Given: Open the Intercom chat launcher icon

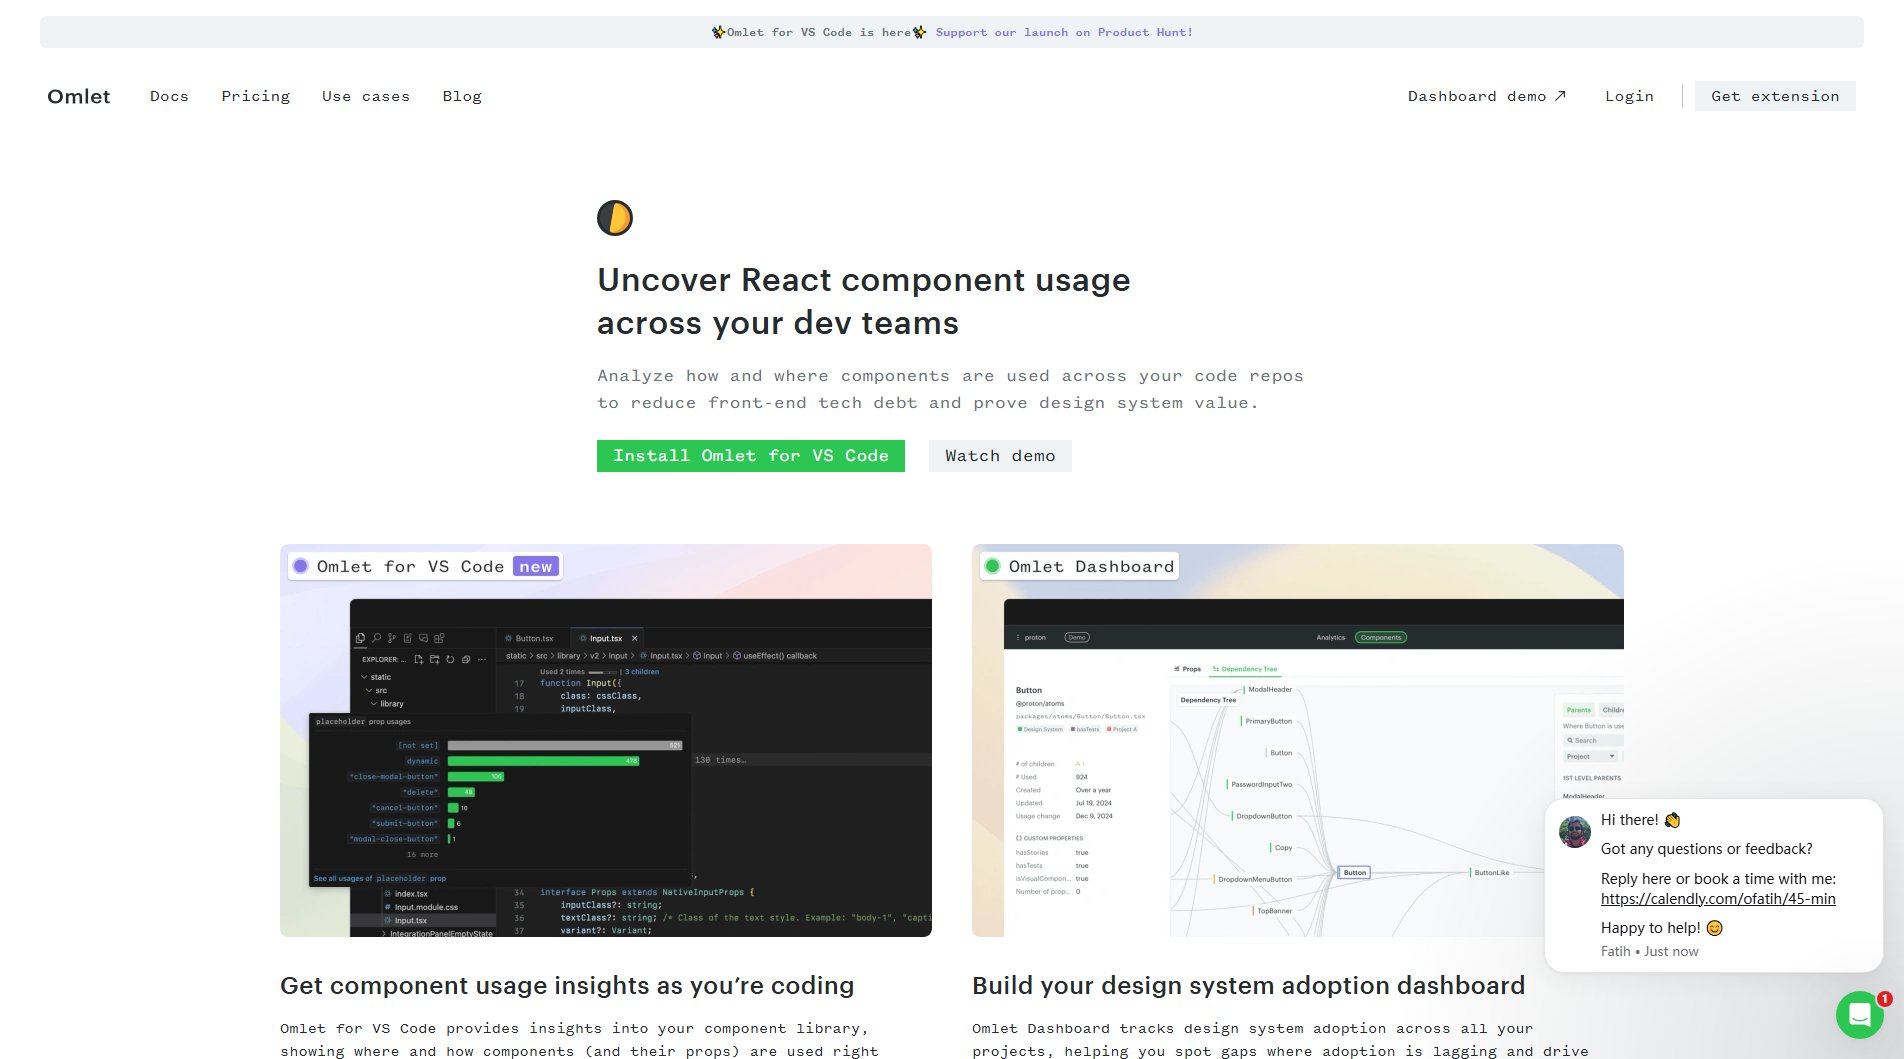Looking at the screenshot, I should [1859, 1014].
